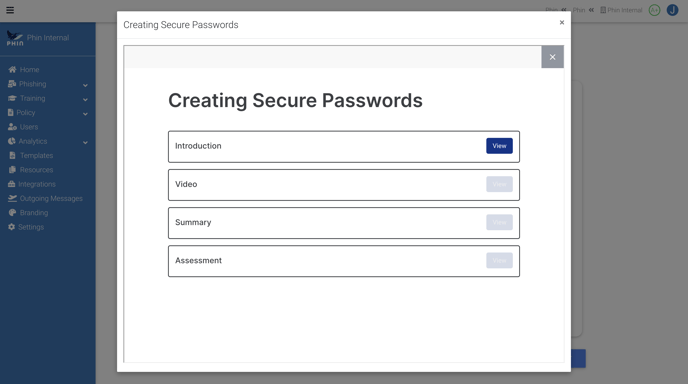The height and width of the screenshot is (384, 688).
Task: Click the green A+ badge icon
Action: [654, 10]
